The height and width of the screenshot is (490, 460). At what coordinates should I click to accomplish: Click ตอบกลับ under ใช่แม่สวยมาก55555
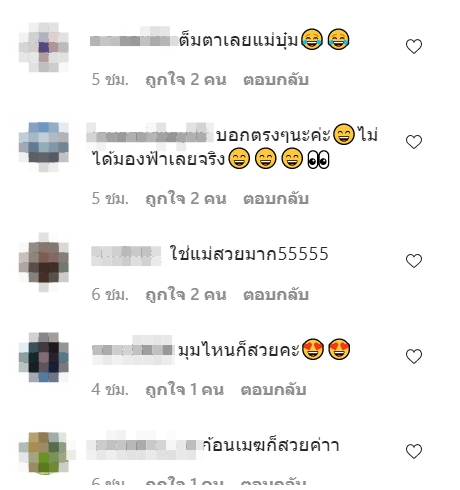tap(276, 295)
